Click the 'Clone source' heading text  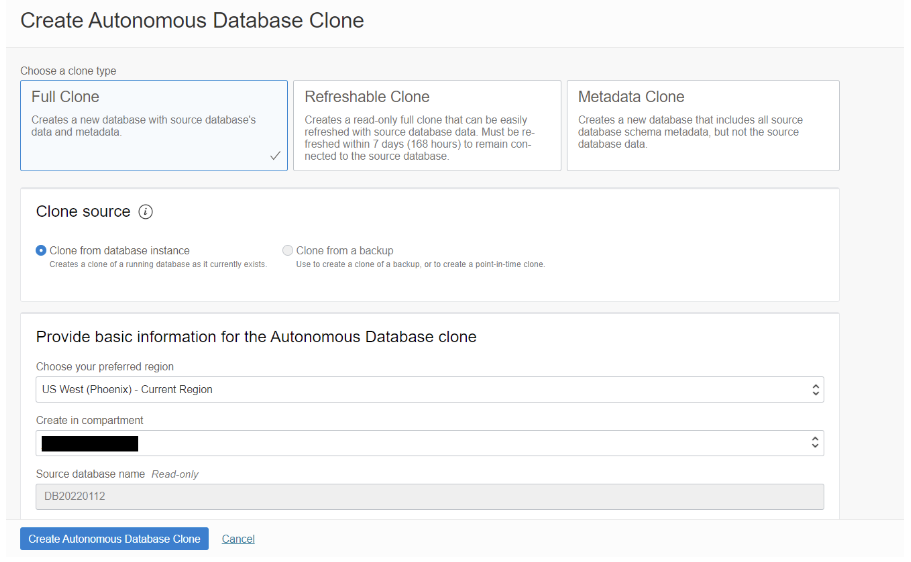click(x=83, y=212)
